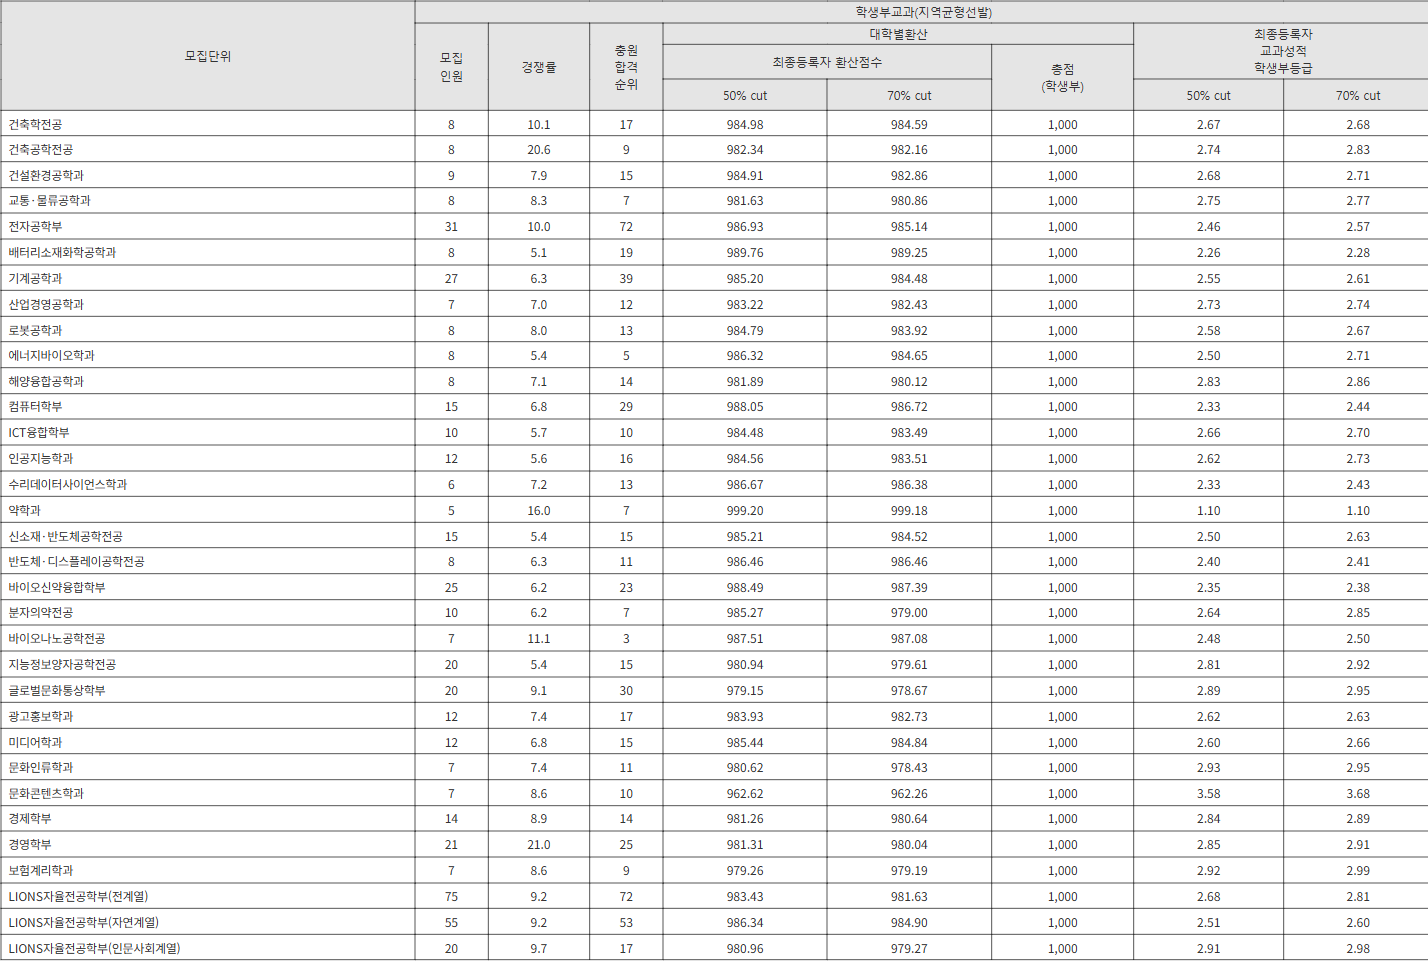This screenshot has width=1428, height=961.
Task: Select the 20.6 competition rate cell
Action: pos(538,150)
